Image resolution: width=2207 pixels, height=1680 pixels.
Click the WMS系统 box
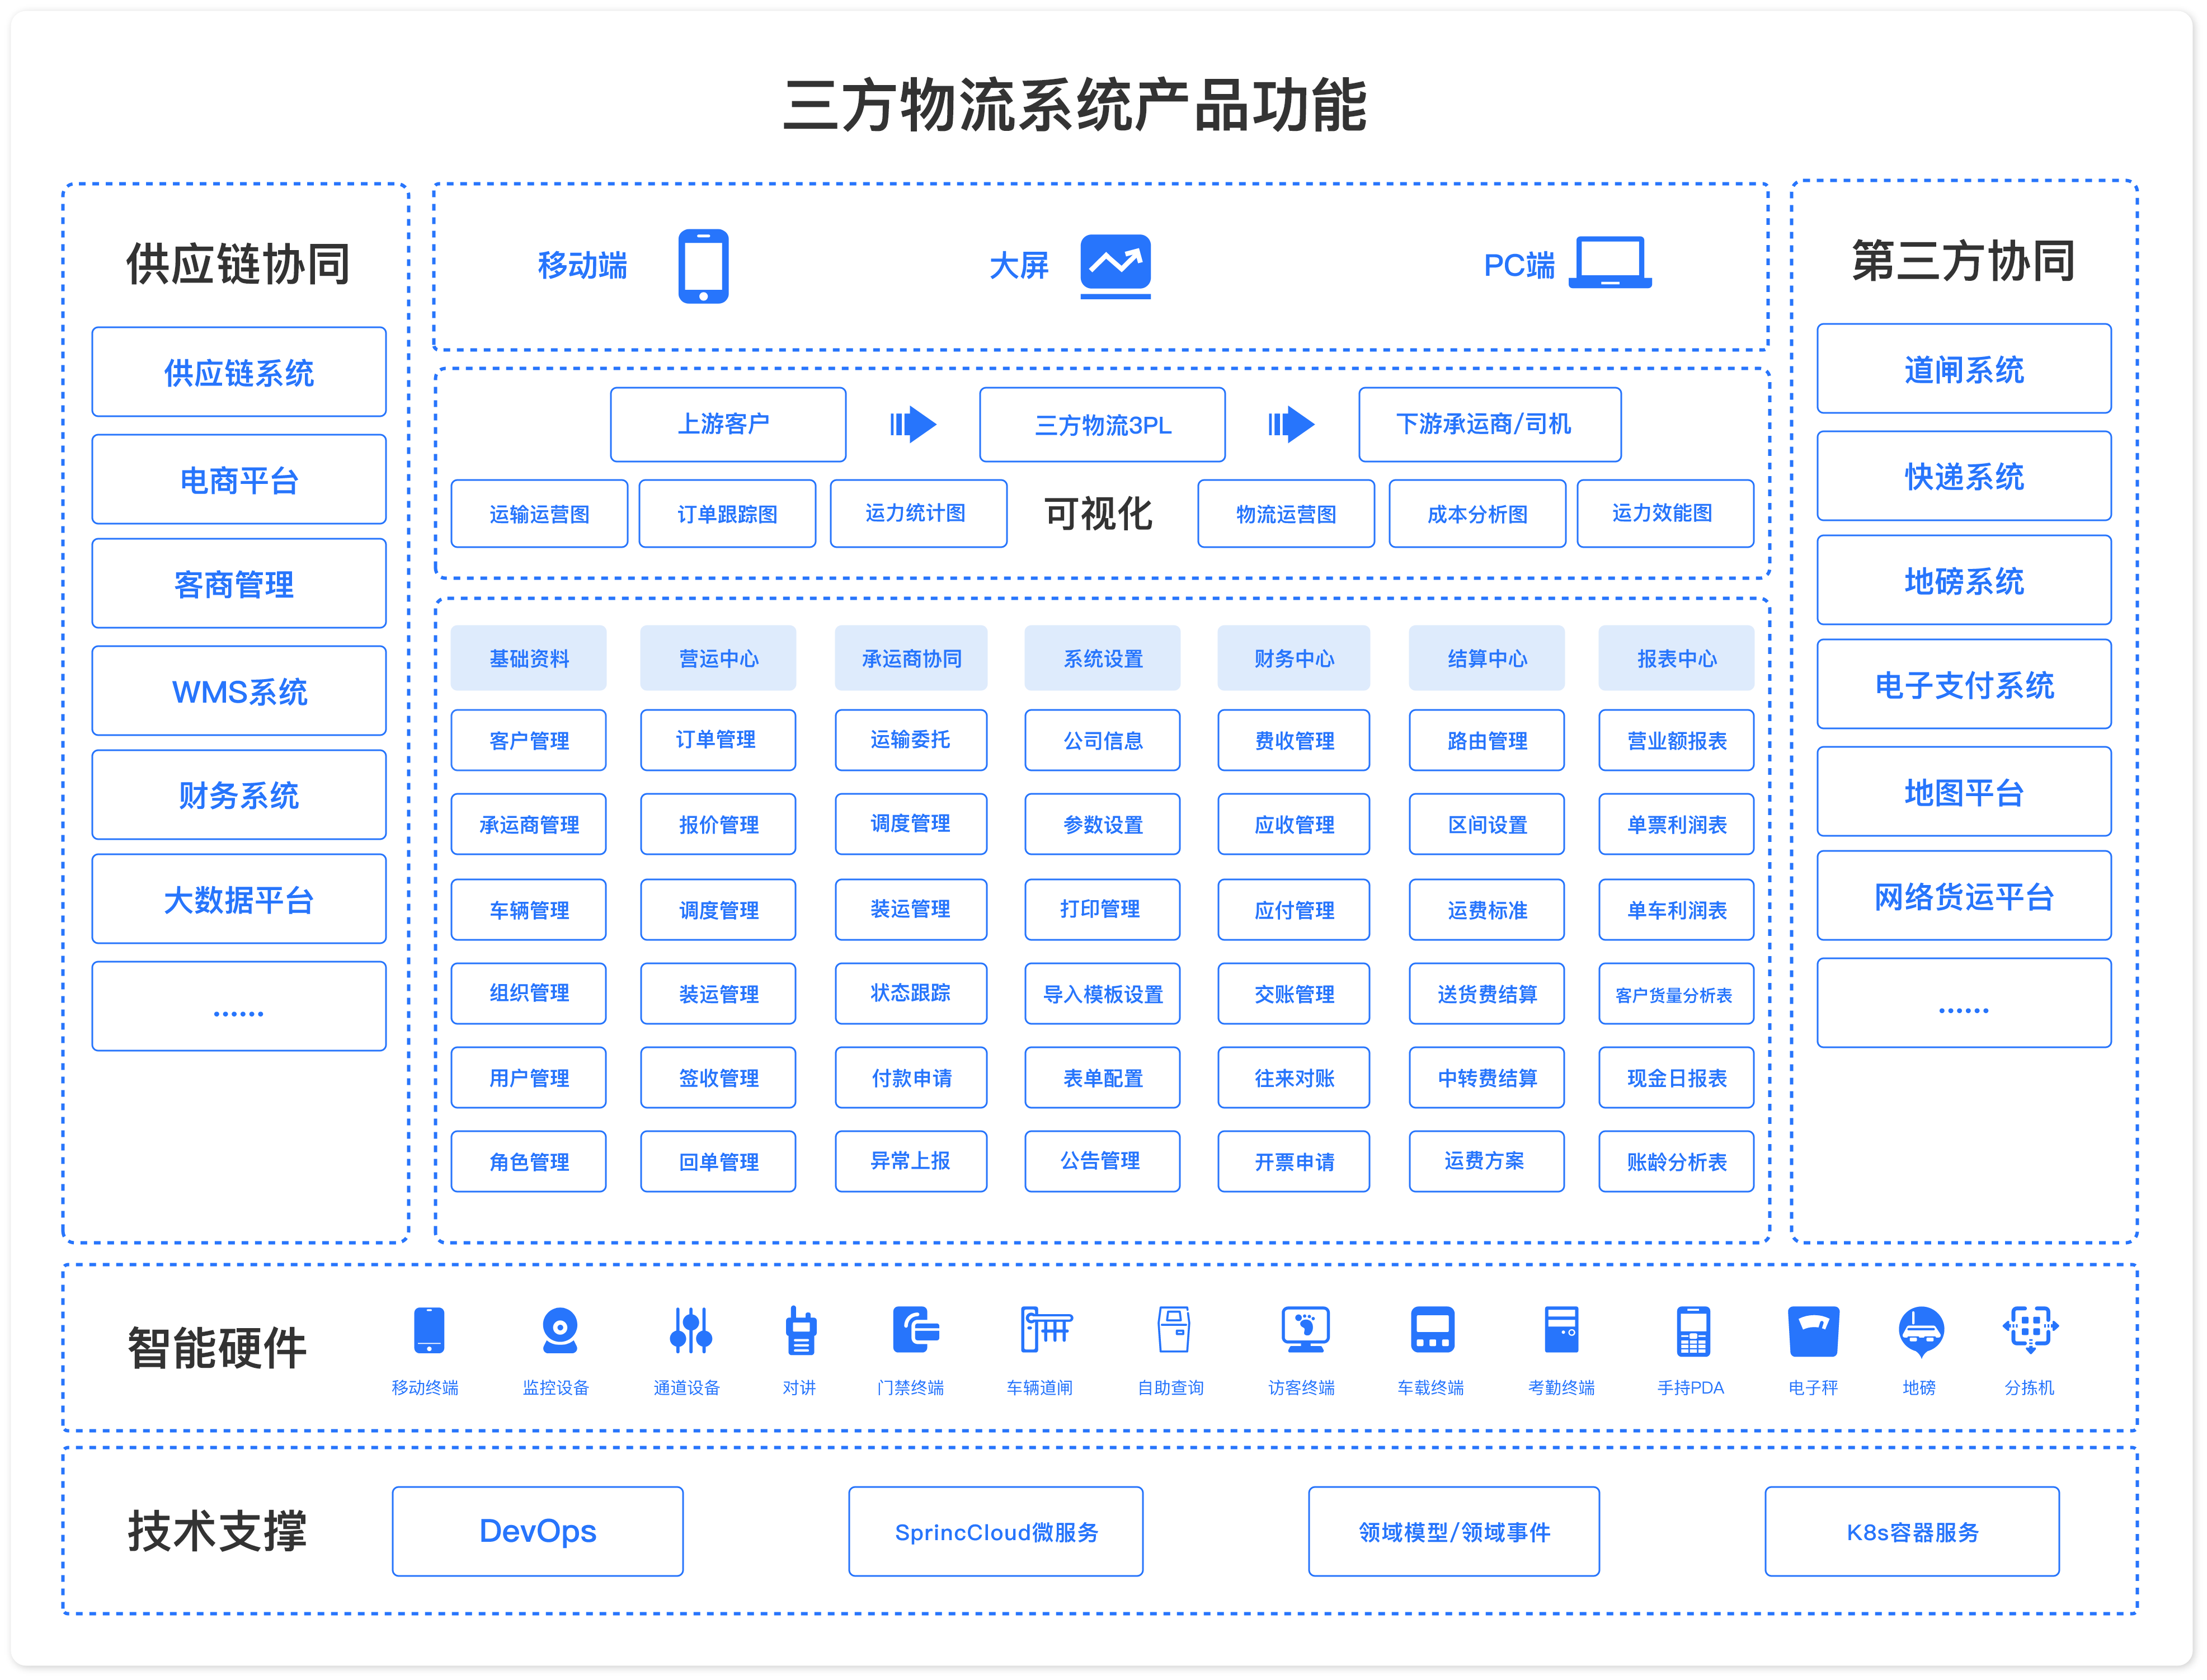(x=239, y=691)
